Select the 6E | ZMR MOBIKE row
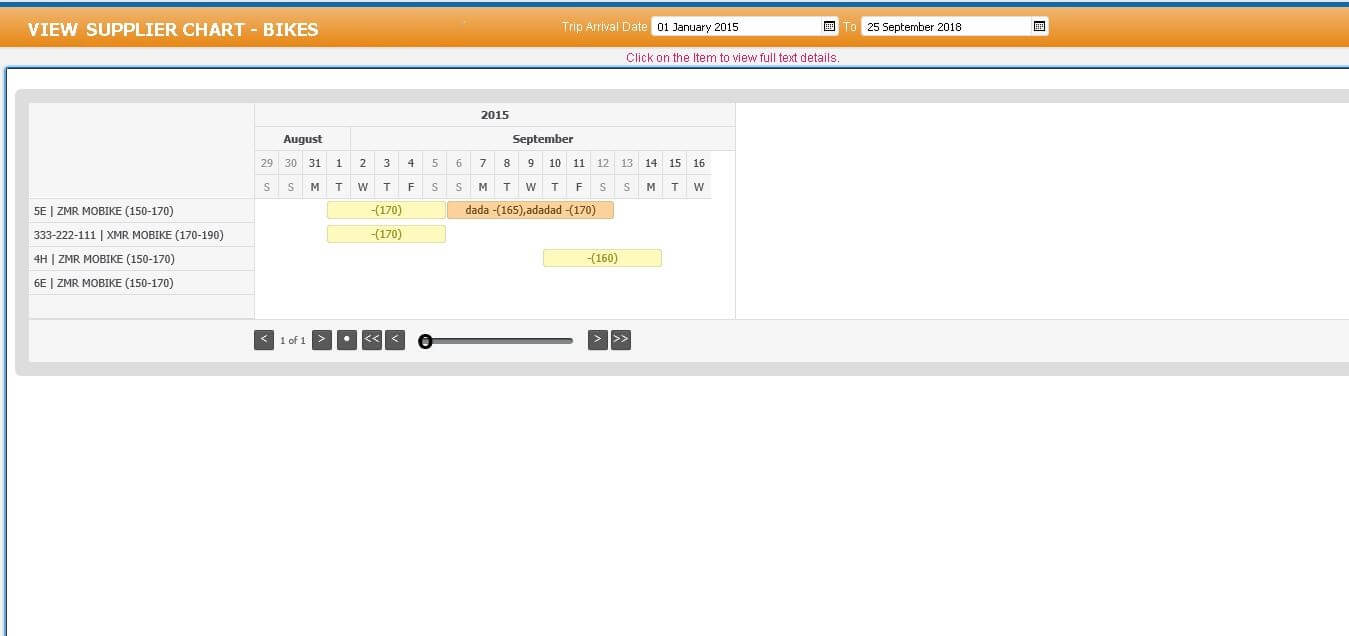 point(103,283)
